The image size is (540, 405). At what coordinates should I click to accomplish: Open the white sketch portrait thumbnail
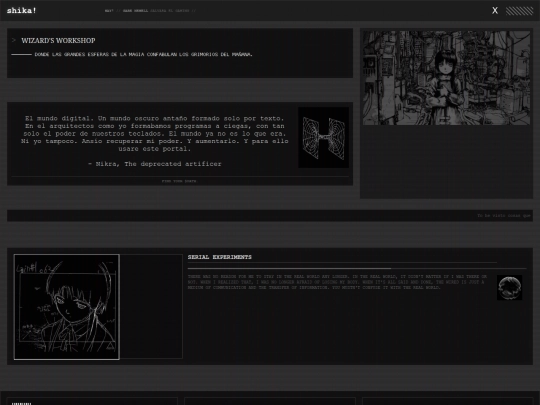[x=67, y=307]
